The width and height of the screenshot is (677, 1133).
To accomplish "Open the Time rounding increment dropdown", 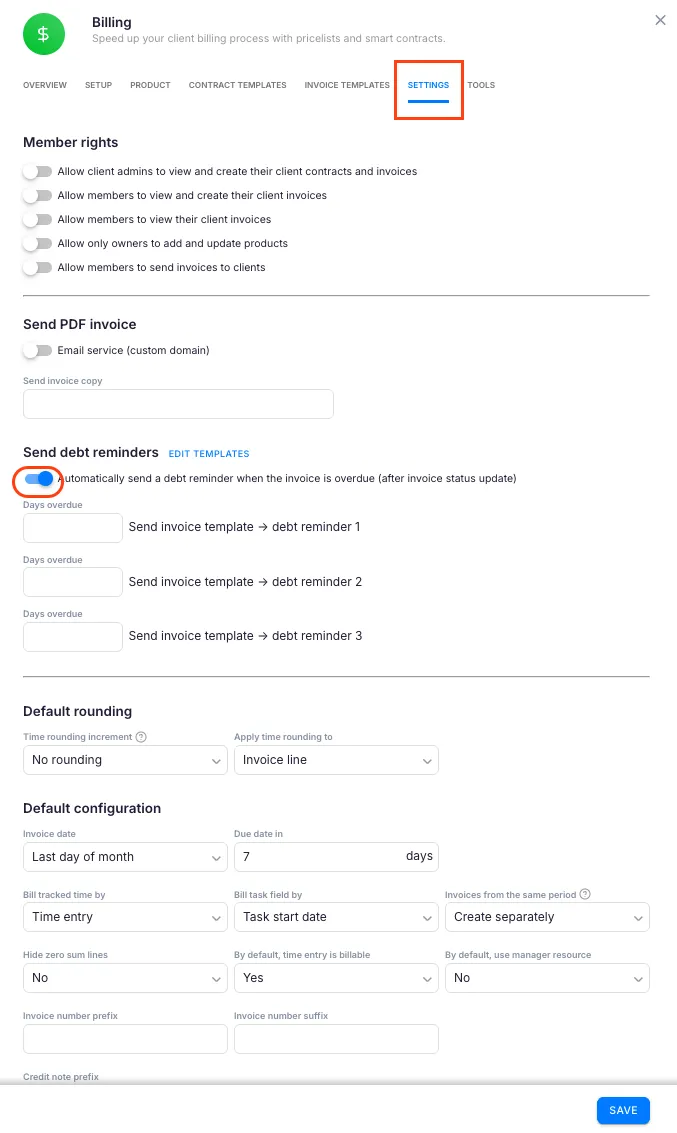I will point(124,760).
